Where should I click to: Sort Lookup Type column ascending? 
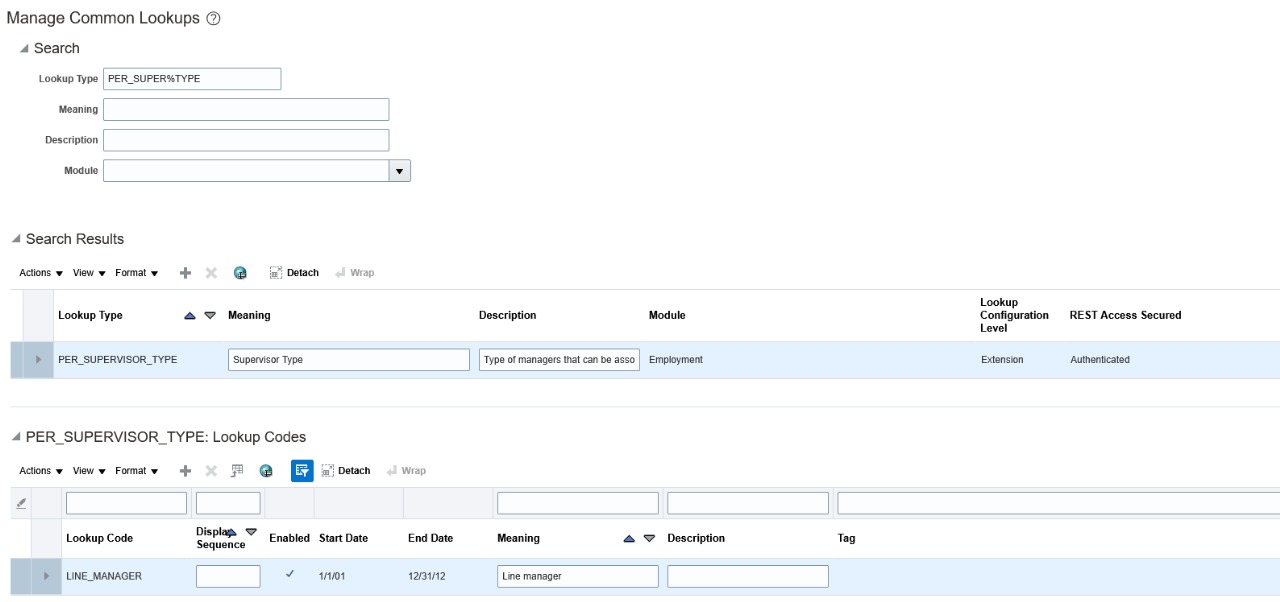click(190, 315)
